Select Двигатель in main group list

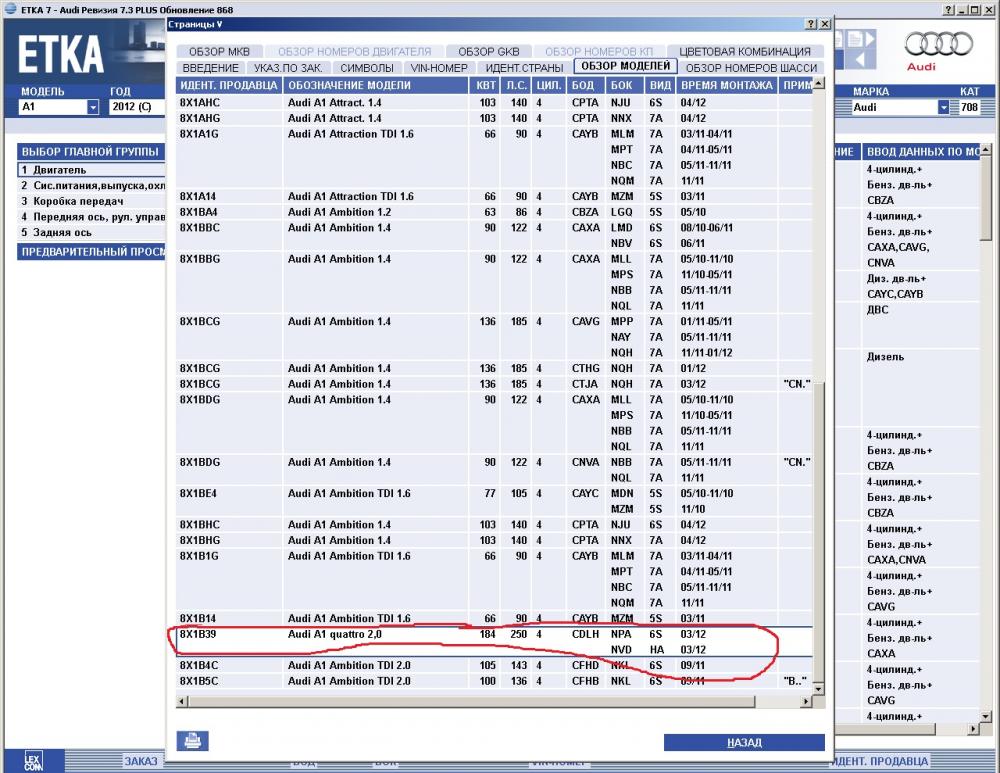tap(91, 170)
